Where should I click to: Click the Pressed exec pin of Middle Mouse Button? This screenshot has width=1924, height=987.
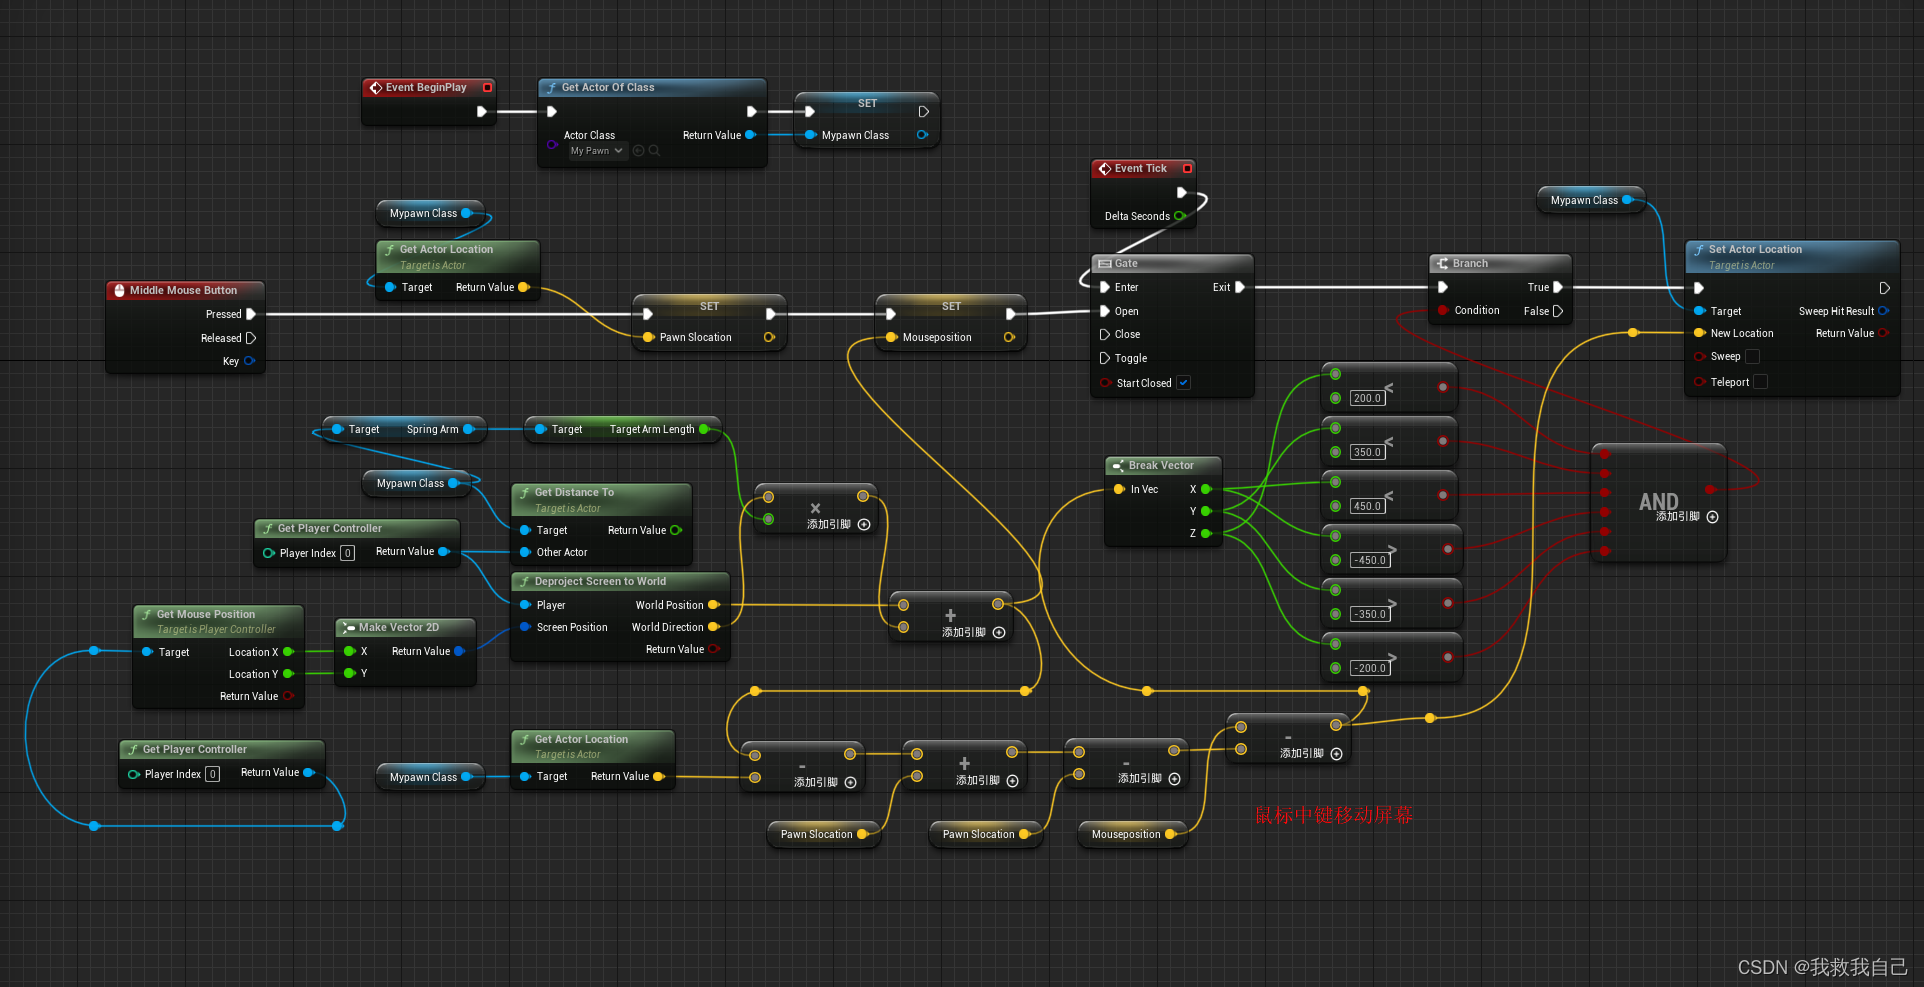(251, 314)
